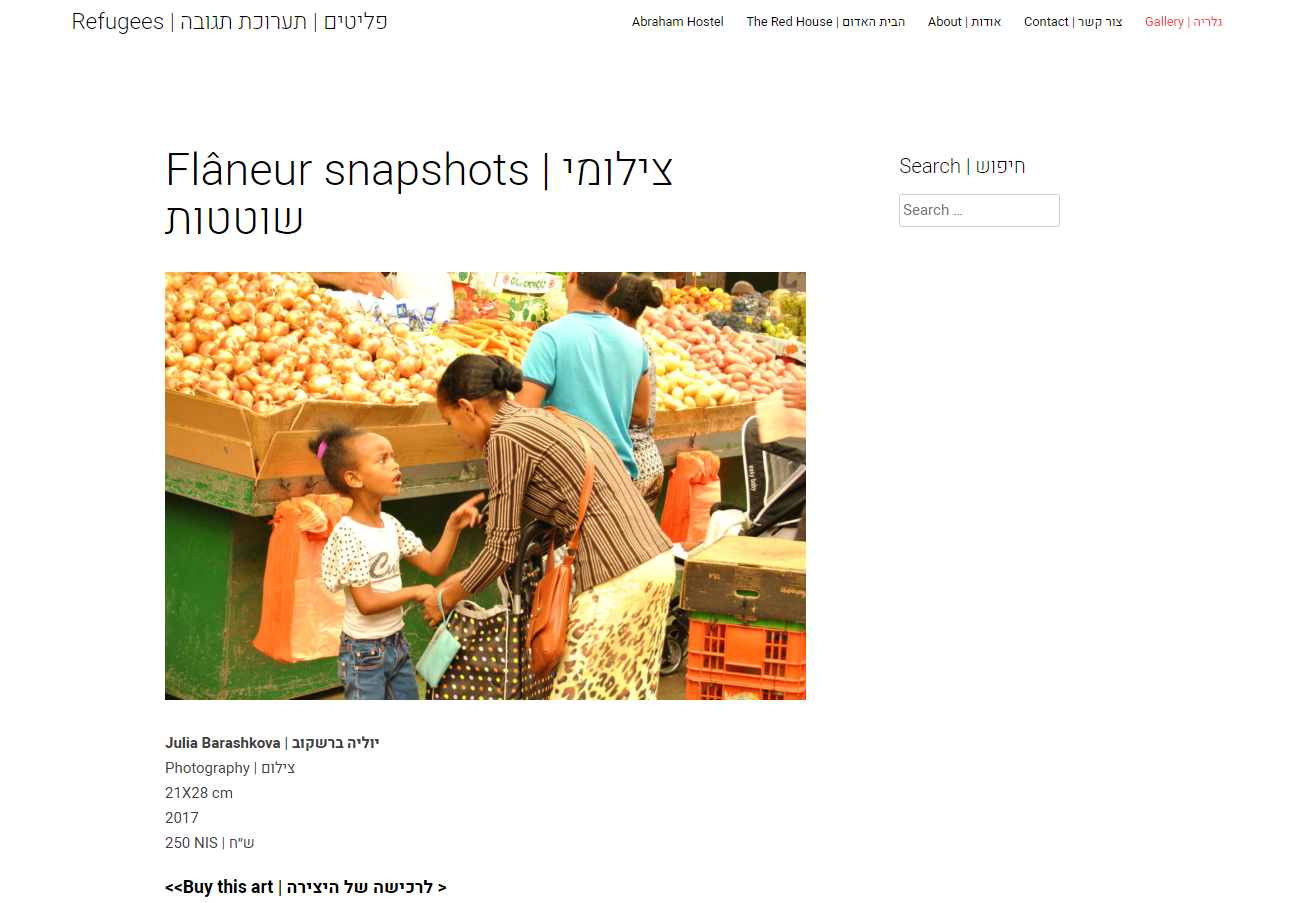Click the Buy this art link
The height and width of the screenshot is (903, 1300).
[306, 887]
